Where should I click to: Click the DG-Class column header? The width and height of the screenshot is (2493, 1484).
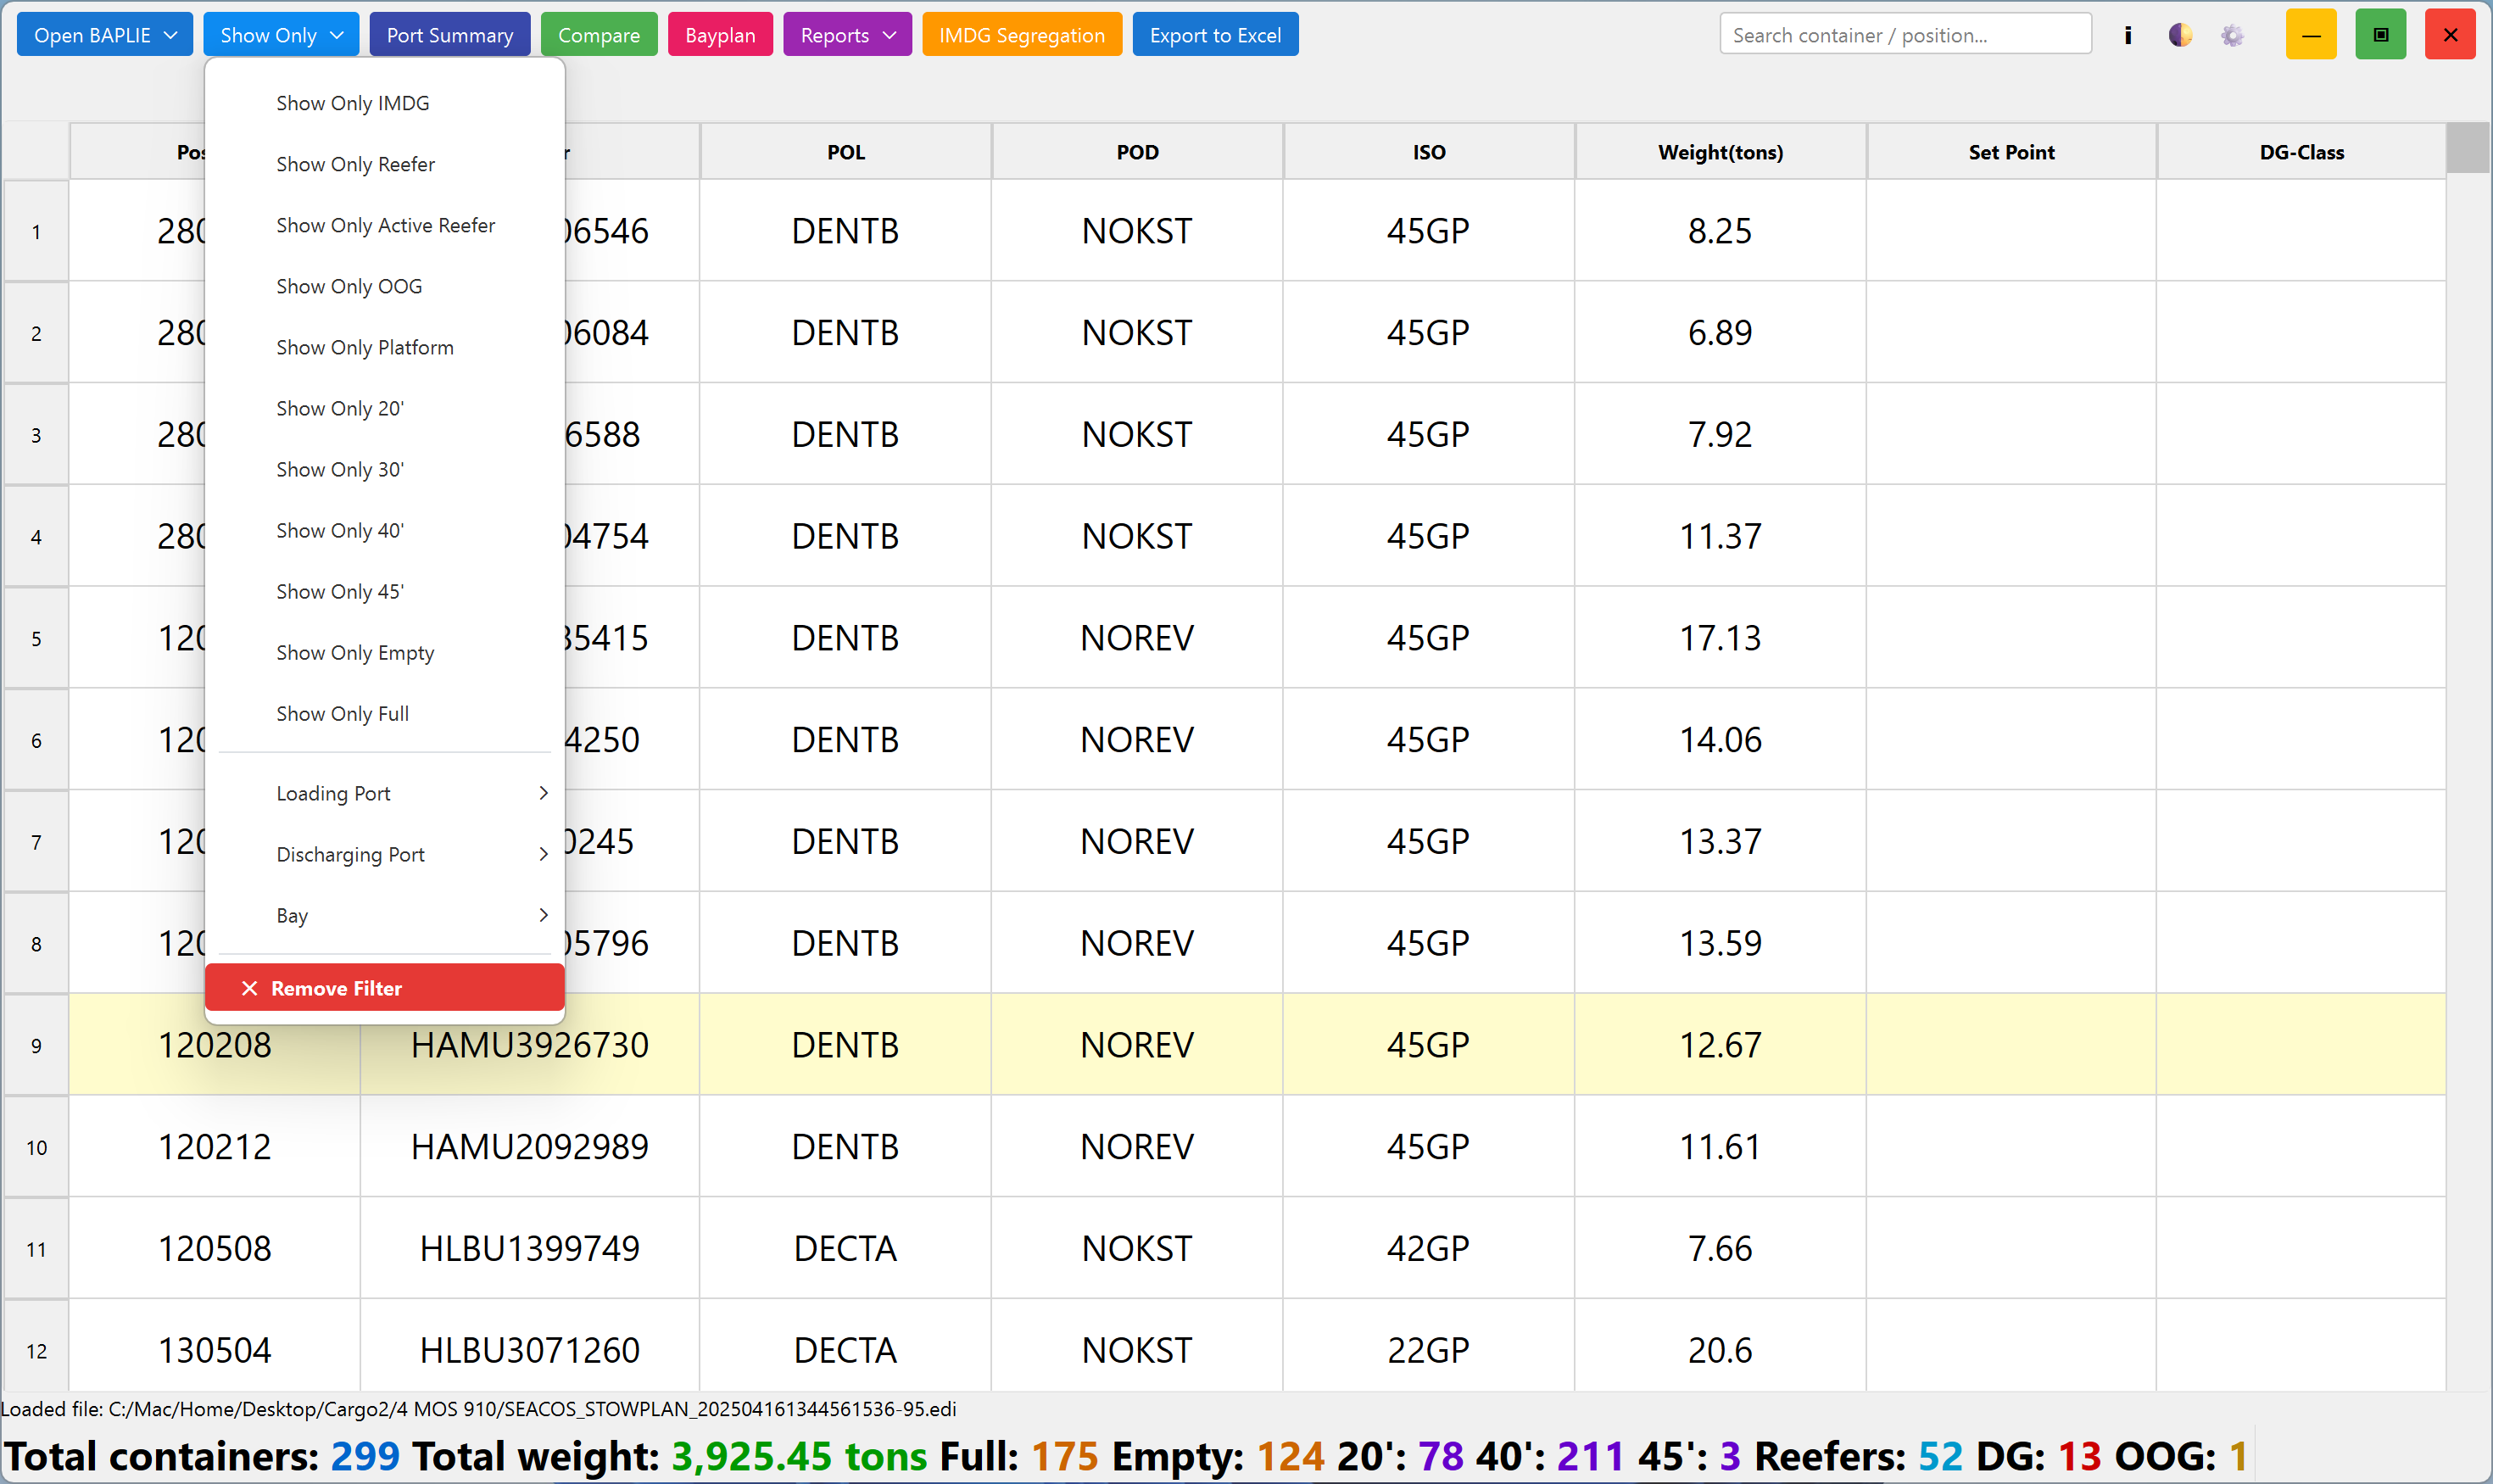coord(2301,152)
